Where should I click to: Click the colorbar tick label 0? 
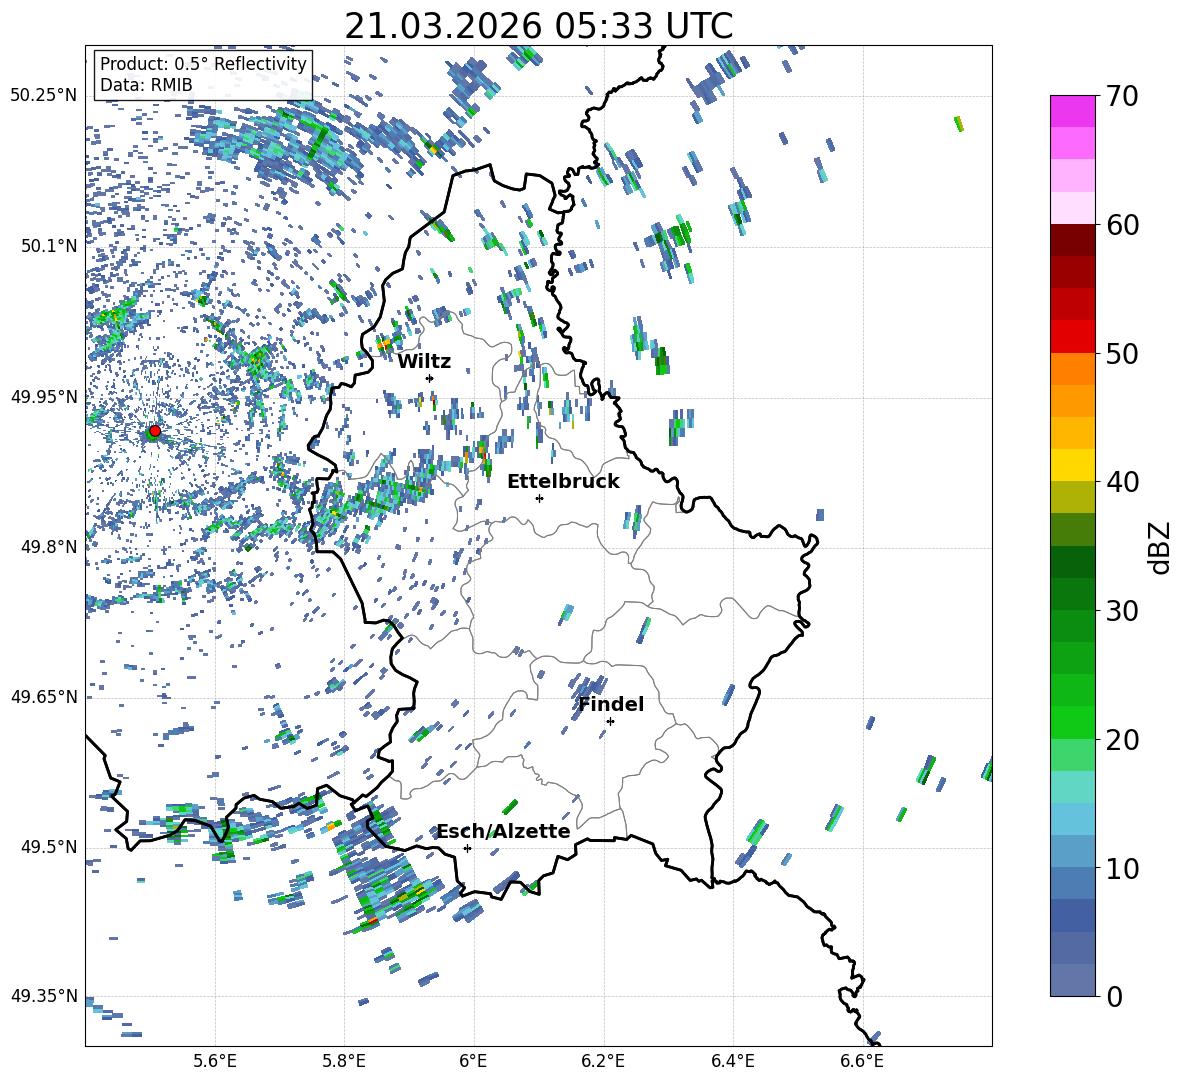click(1114, 996)
